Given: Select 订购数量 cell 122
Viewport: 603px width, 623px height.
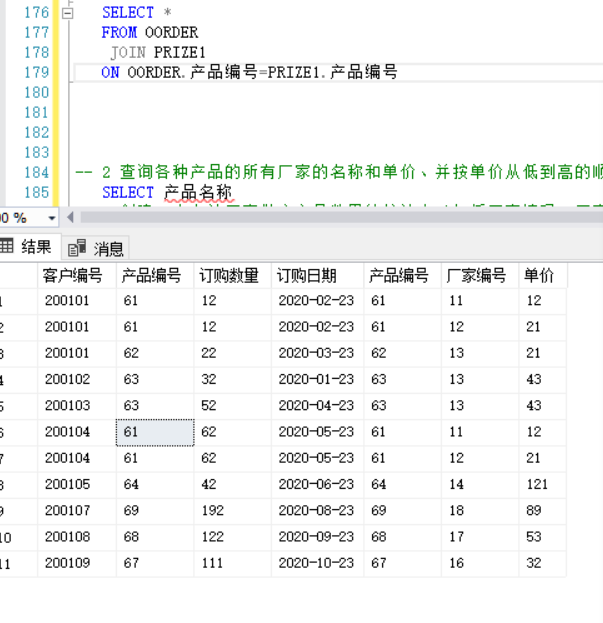Looking at the screenshot, I should 233,537.
